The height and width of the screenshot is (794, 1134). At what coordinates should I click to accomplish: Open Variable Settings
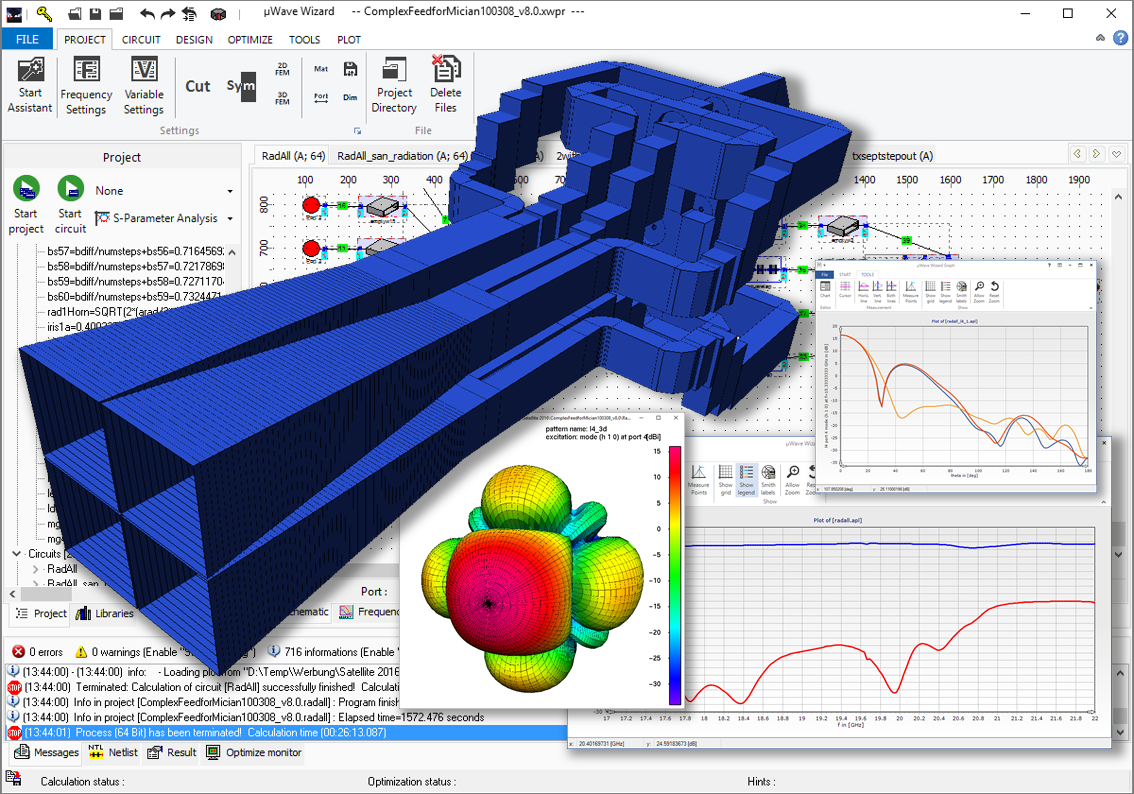[x=143, y=86]
